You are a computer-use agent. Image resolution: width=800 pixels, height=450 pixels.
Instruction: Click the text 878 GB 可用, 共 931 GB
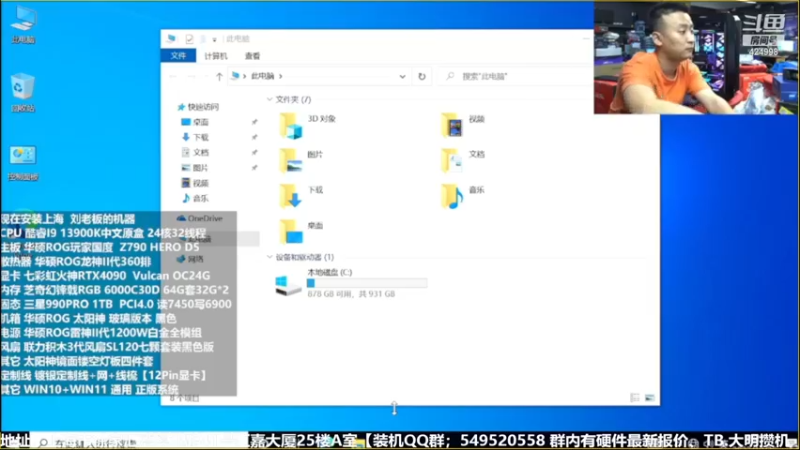click(351, 294)
